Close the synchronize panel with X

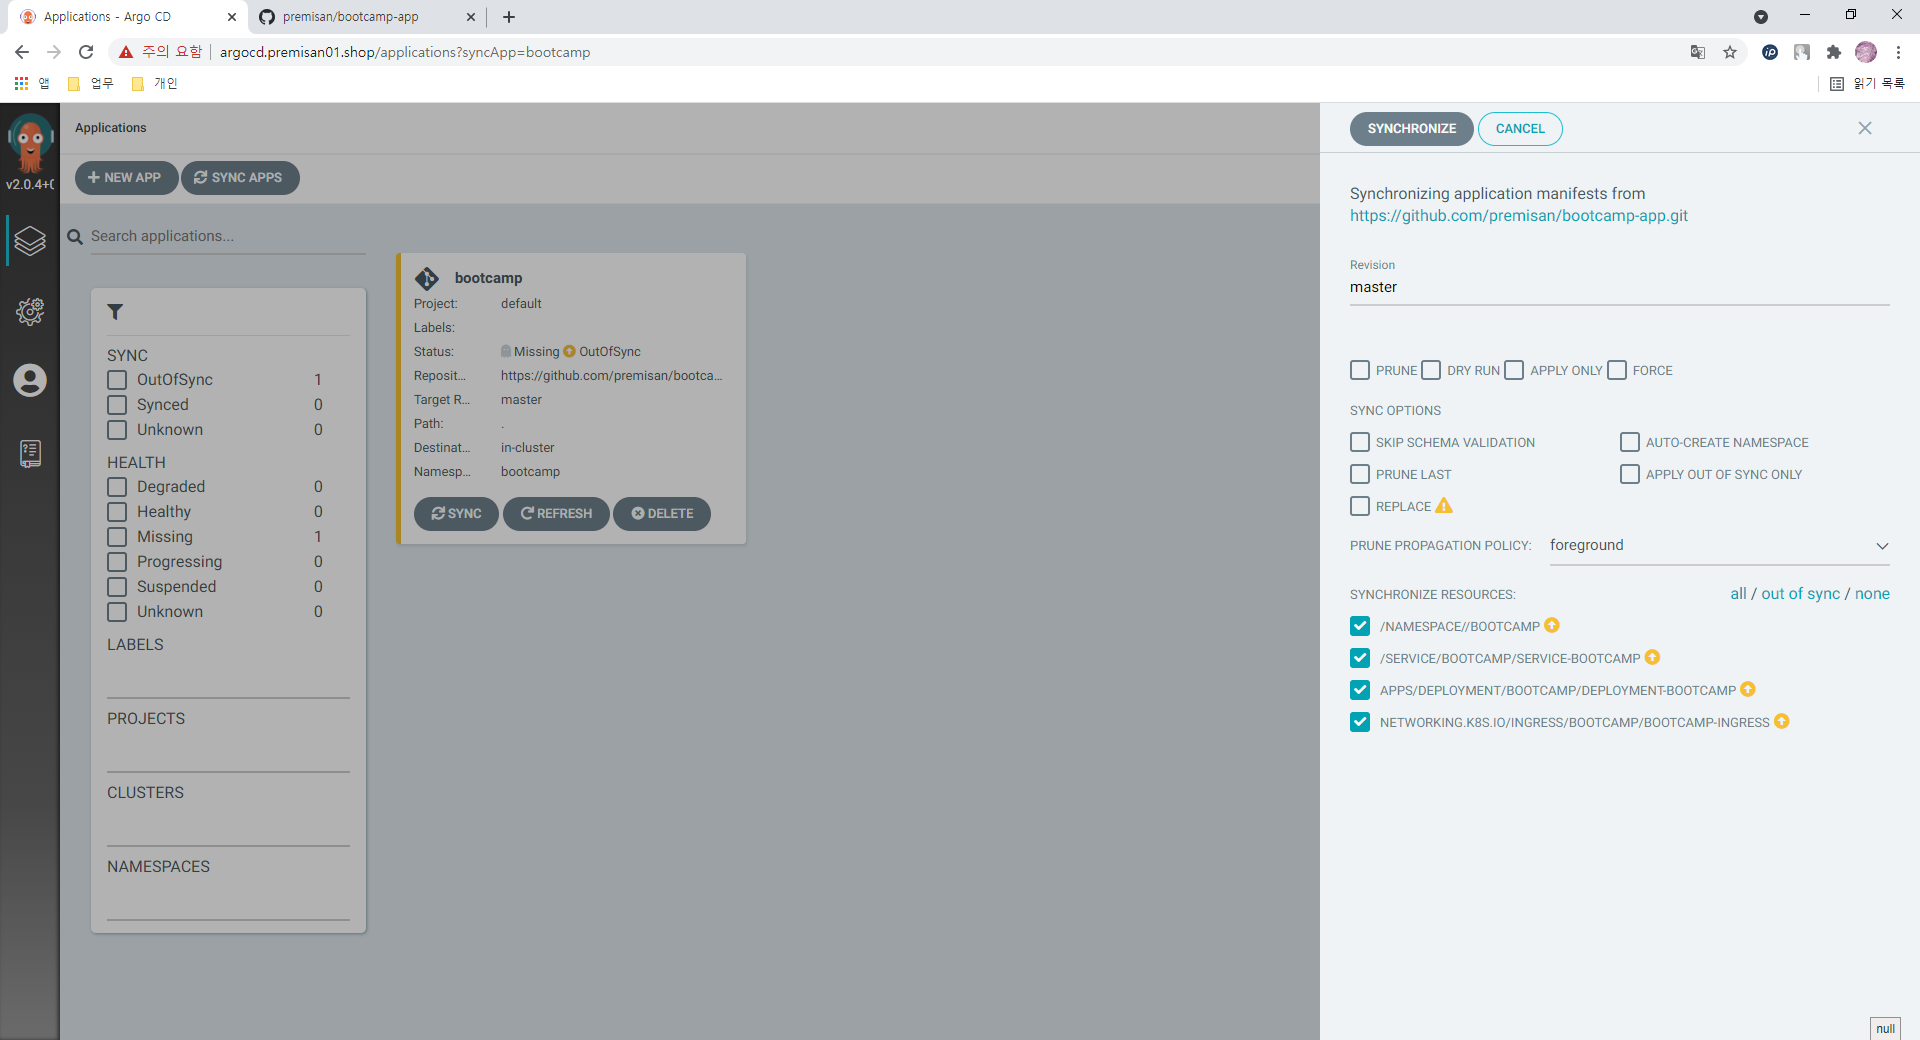[1865, 128]
